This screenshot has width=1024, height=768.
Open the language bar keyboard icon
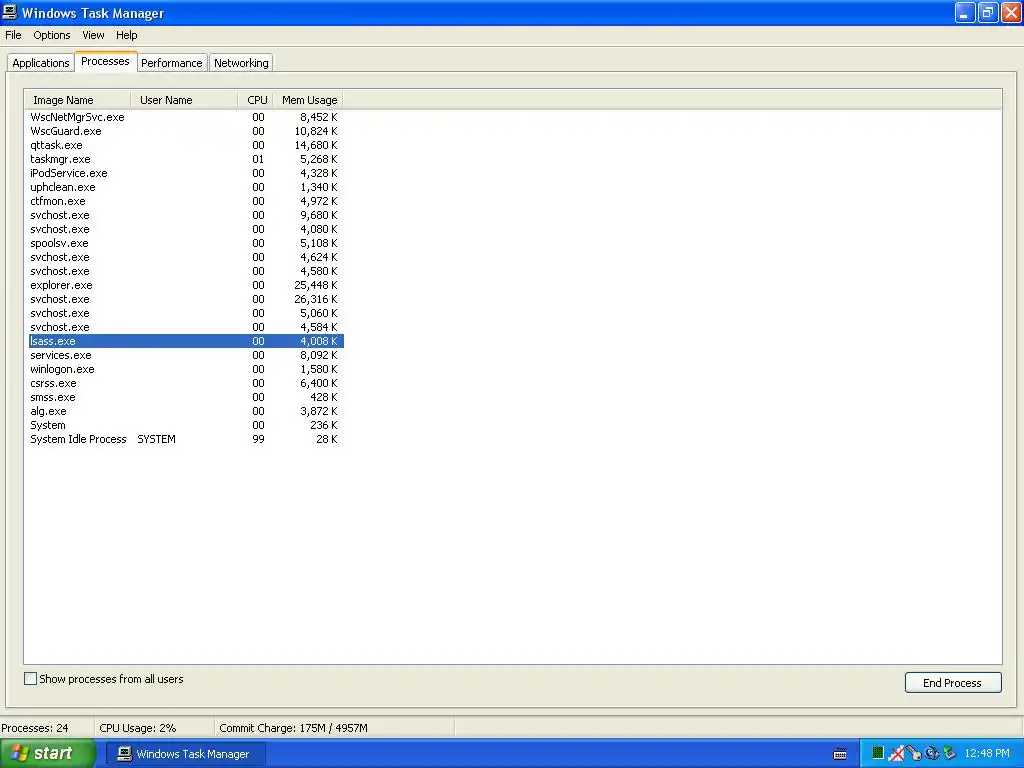click(840, 754)
